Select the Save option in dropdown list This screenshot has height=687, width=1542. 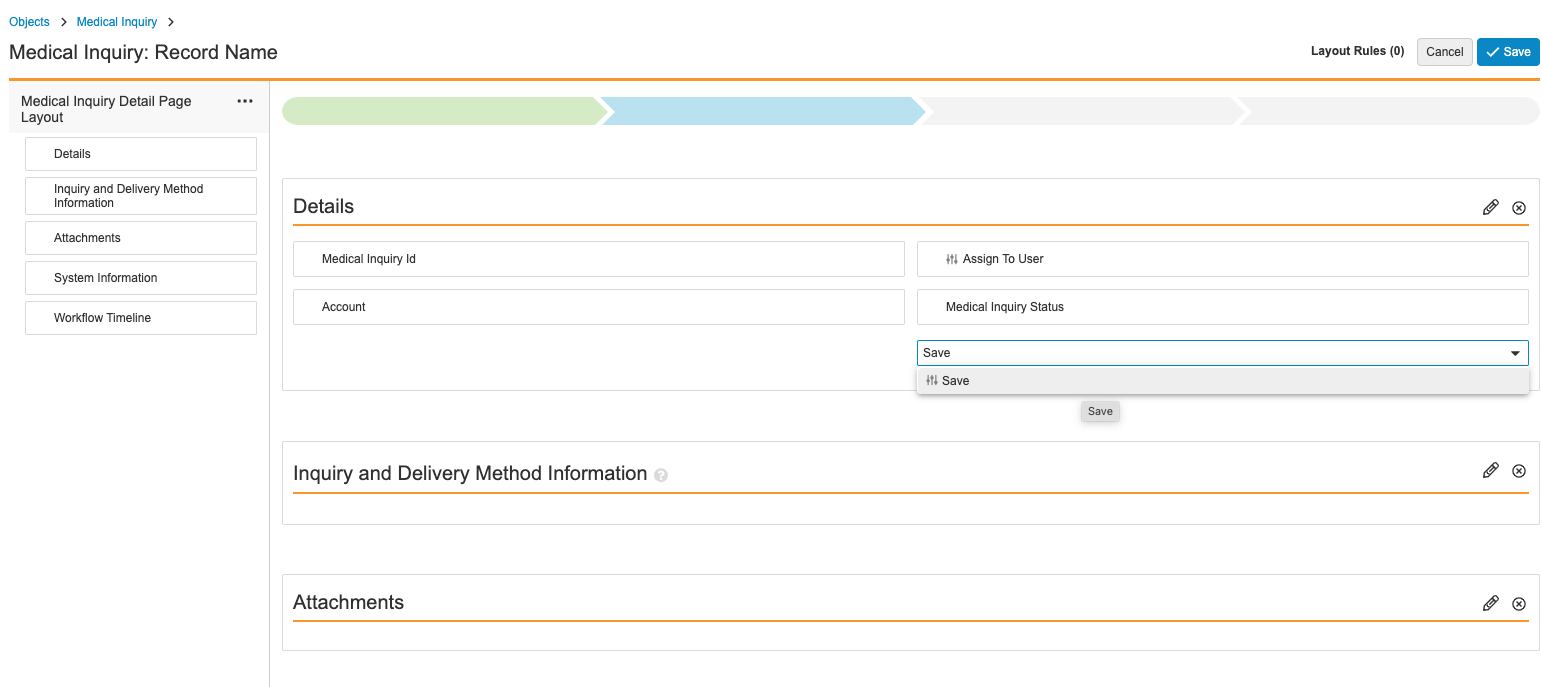(955, 381)
